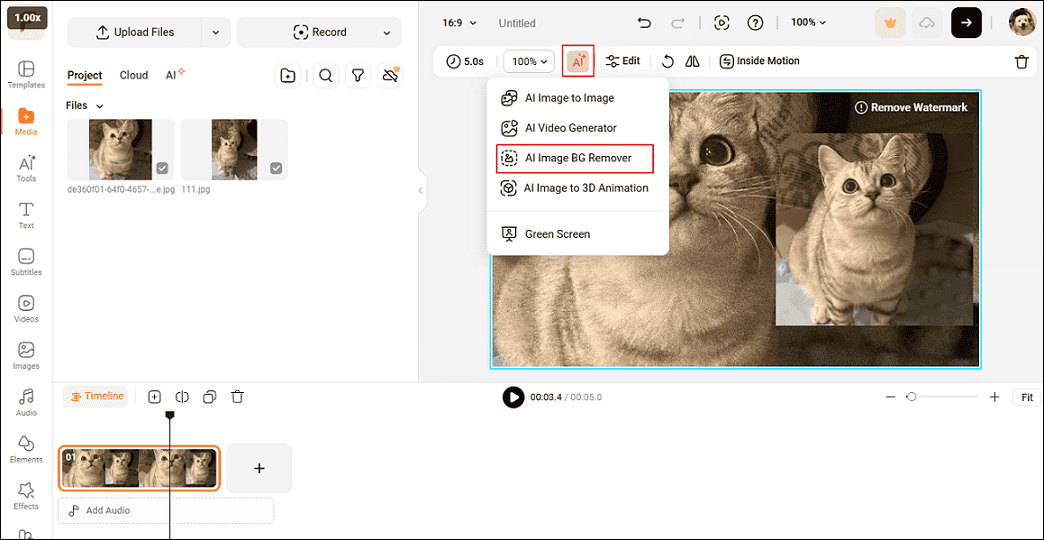Open the Templates sidebar panel
1044x540 pixels.
[x=26, y=75]
